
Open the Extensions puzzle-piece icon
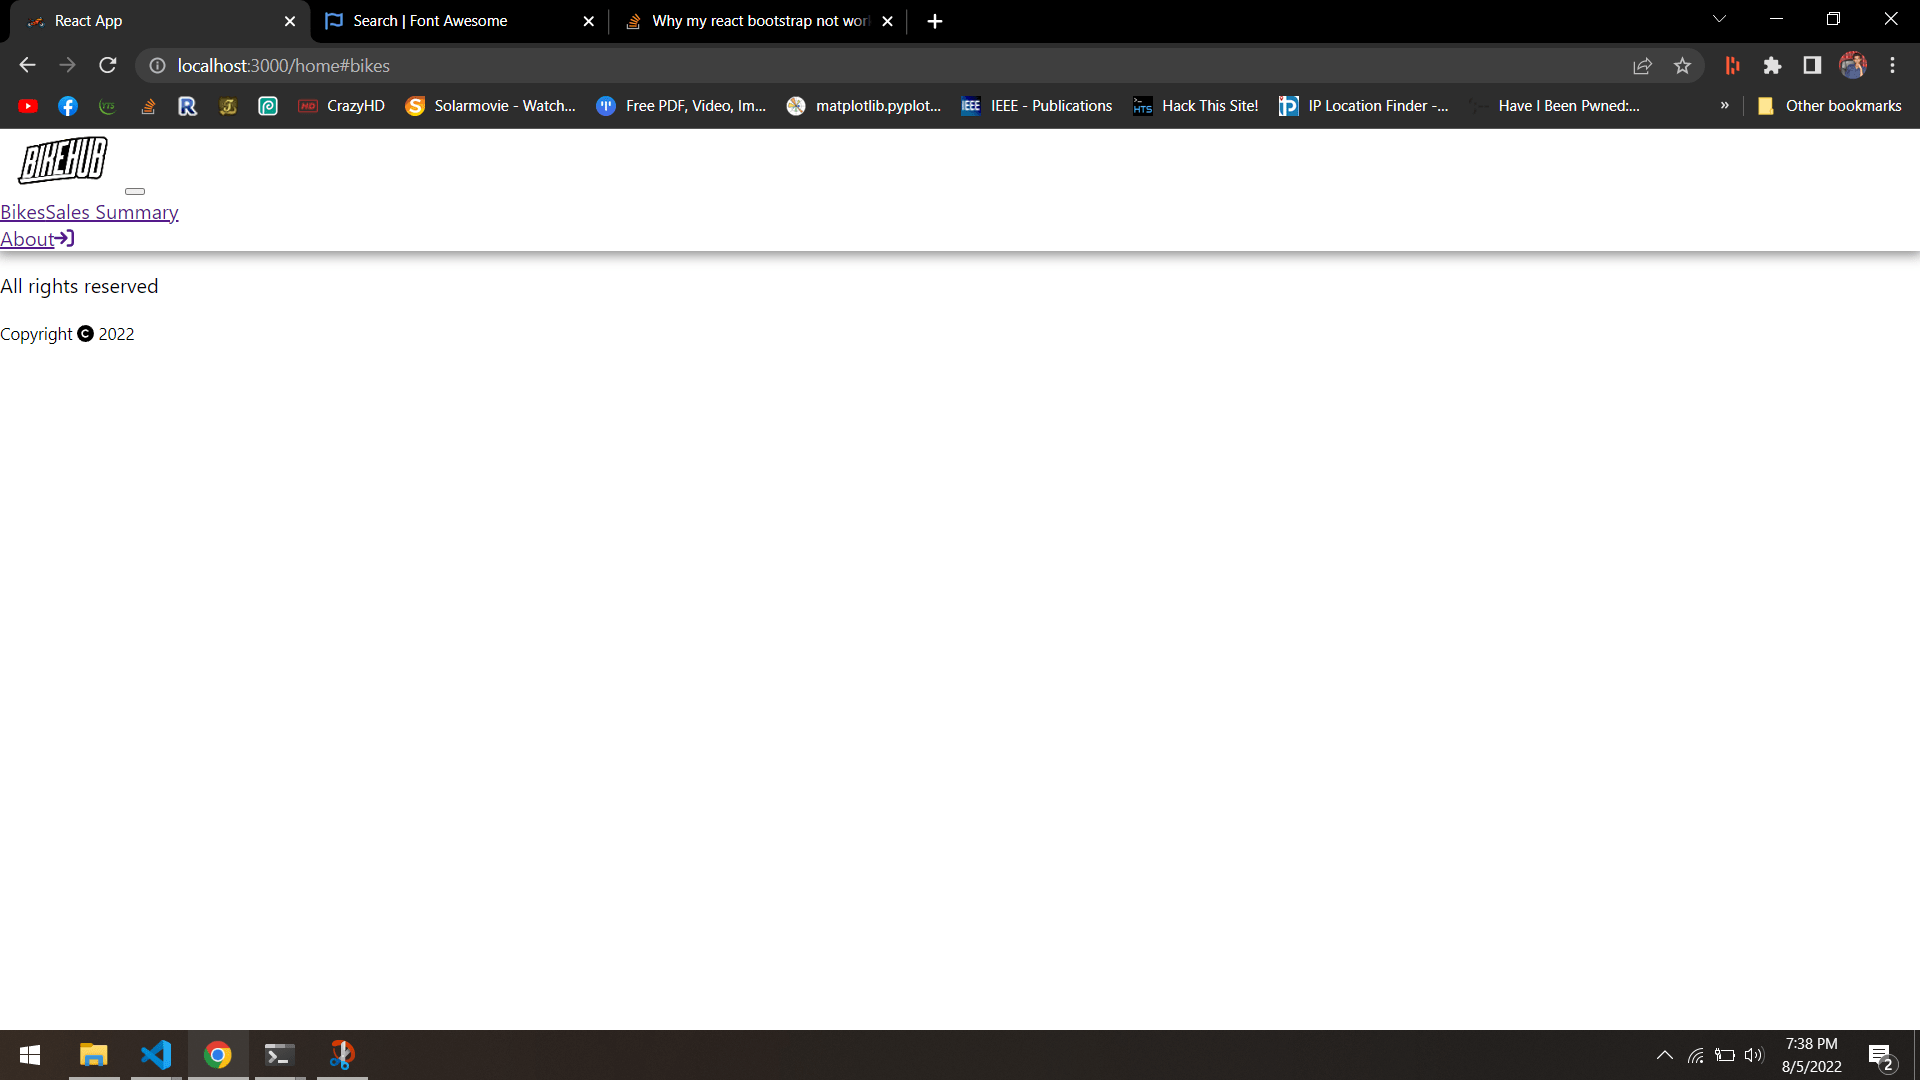[1773, 65]
